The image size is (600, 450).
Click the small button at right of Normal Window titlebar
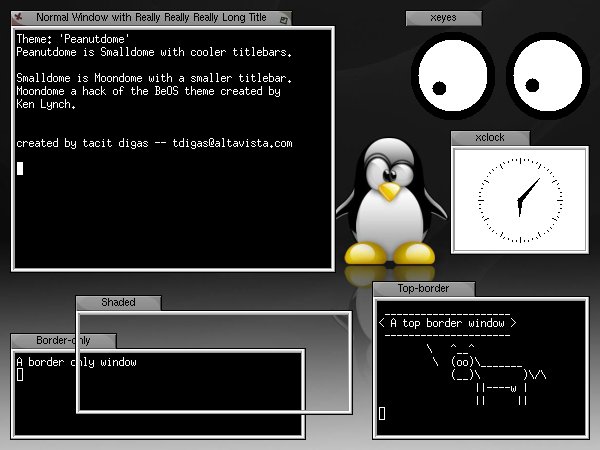click(284, 20)
